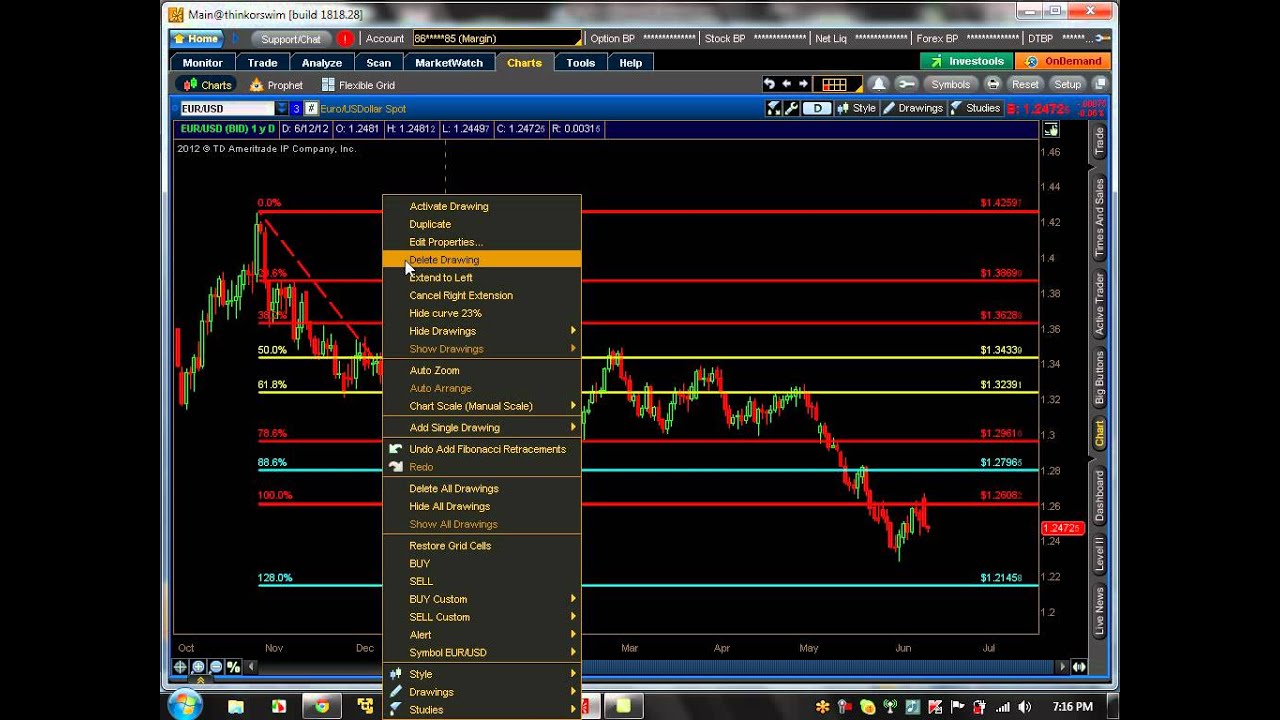The height and width of the screenshot is (720, 1280).
Task: Open the Help tab
Action: point(630,62)
